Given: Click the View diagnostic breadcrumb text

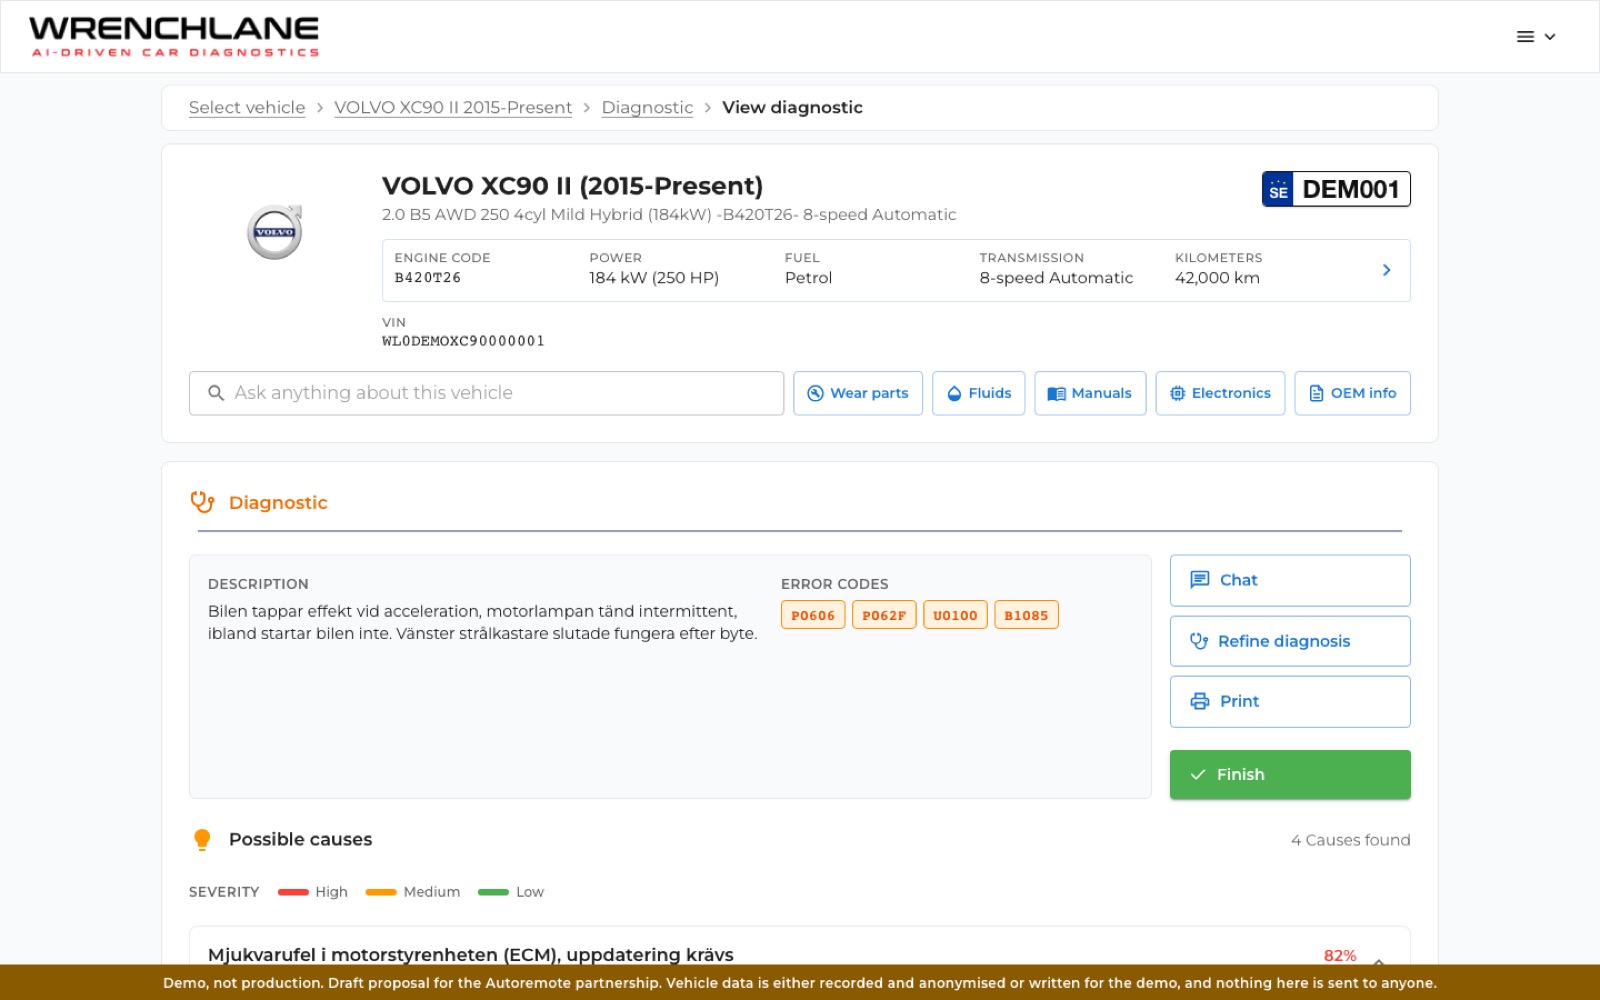Looking at the screenshot, I should (x=792, y=107).
